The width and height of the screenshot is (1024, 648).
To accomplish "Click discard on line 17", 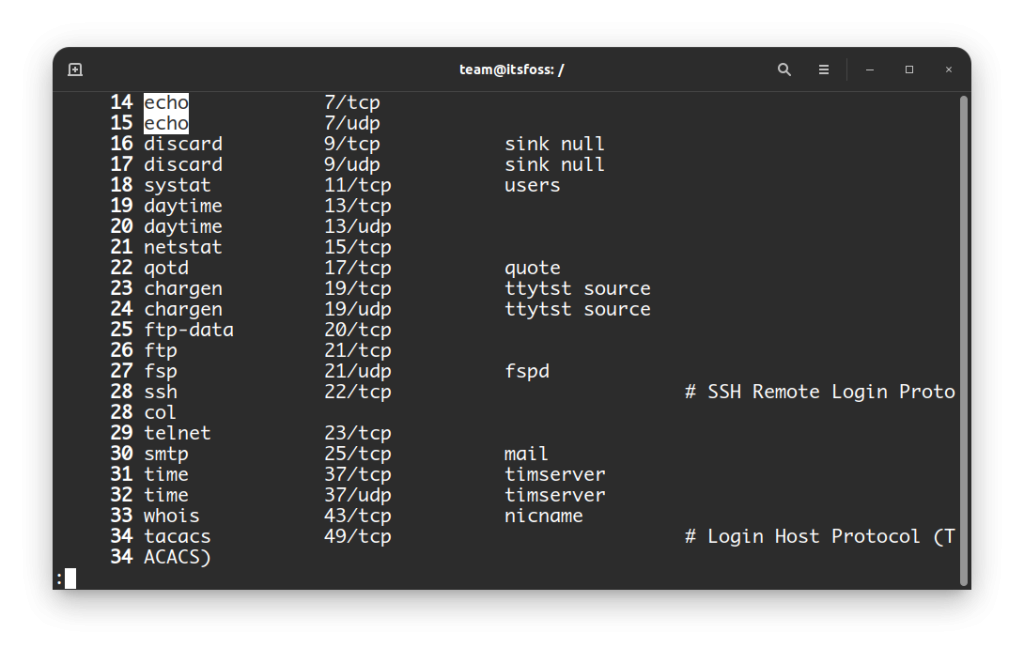I will click(183, 165).
